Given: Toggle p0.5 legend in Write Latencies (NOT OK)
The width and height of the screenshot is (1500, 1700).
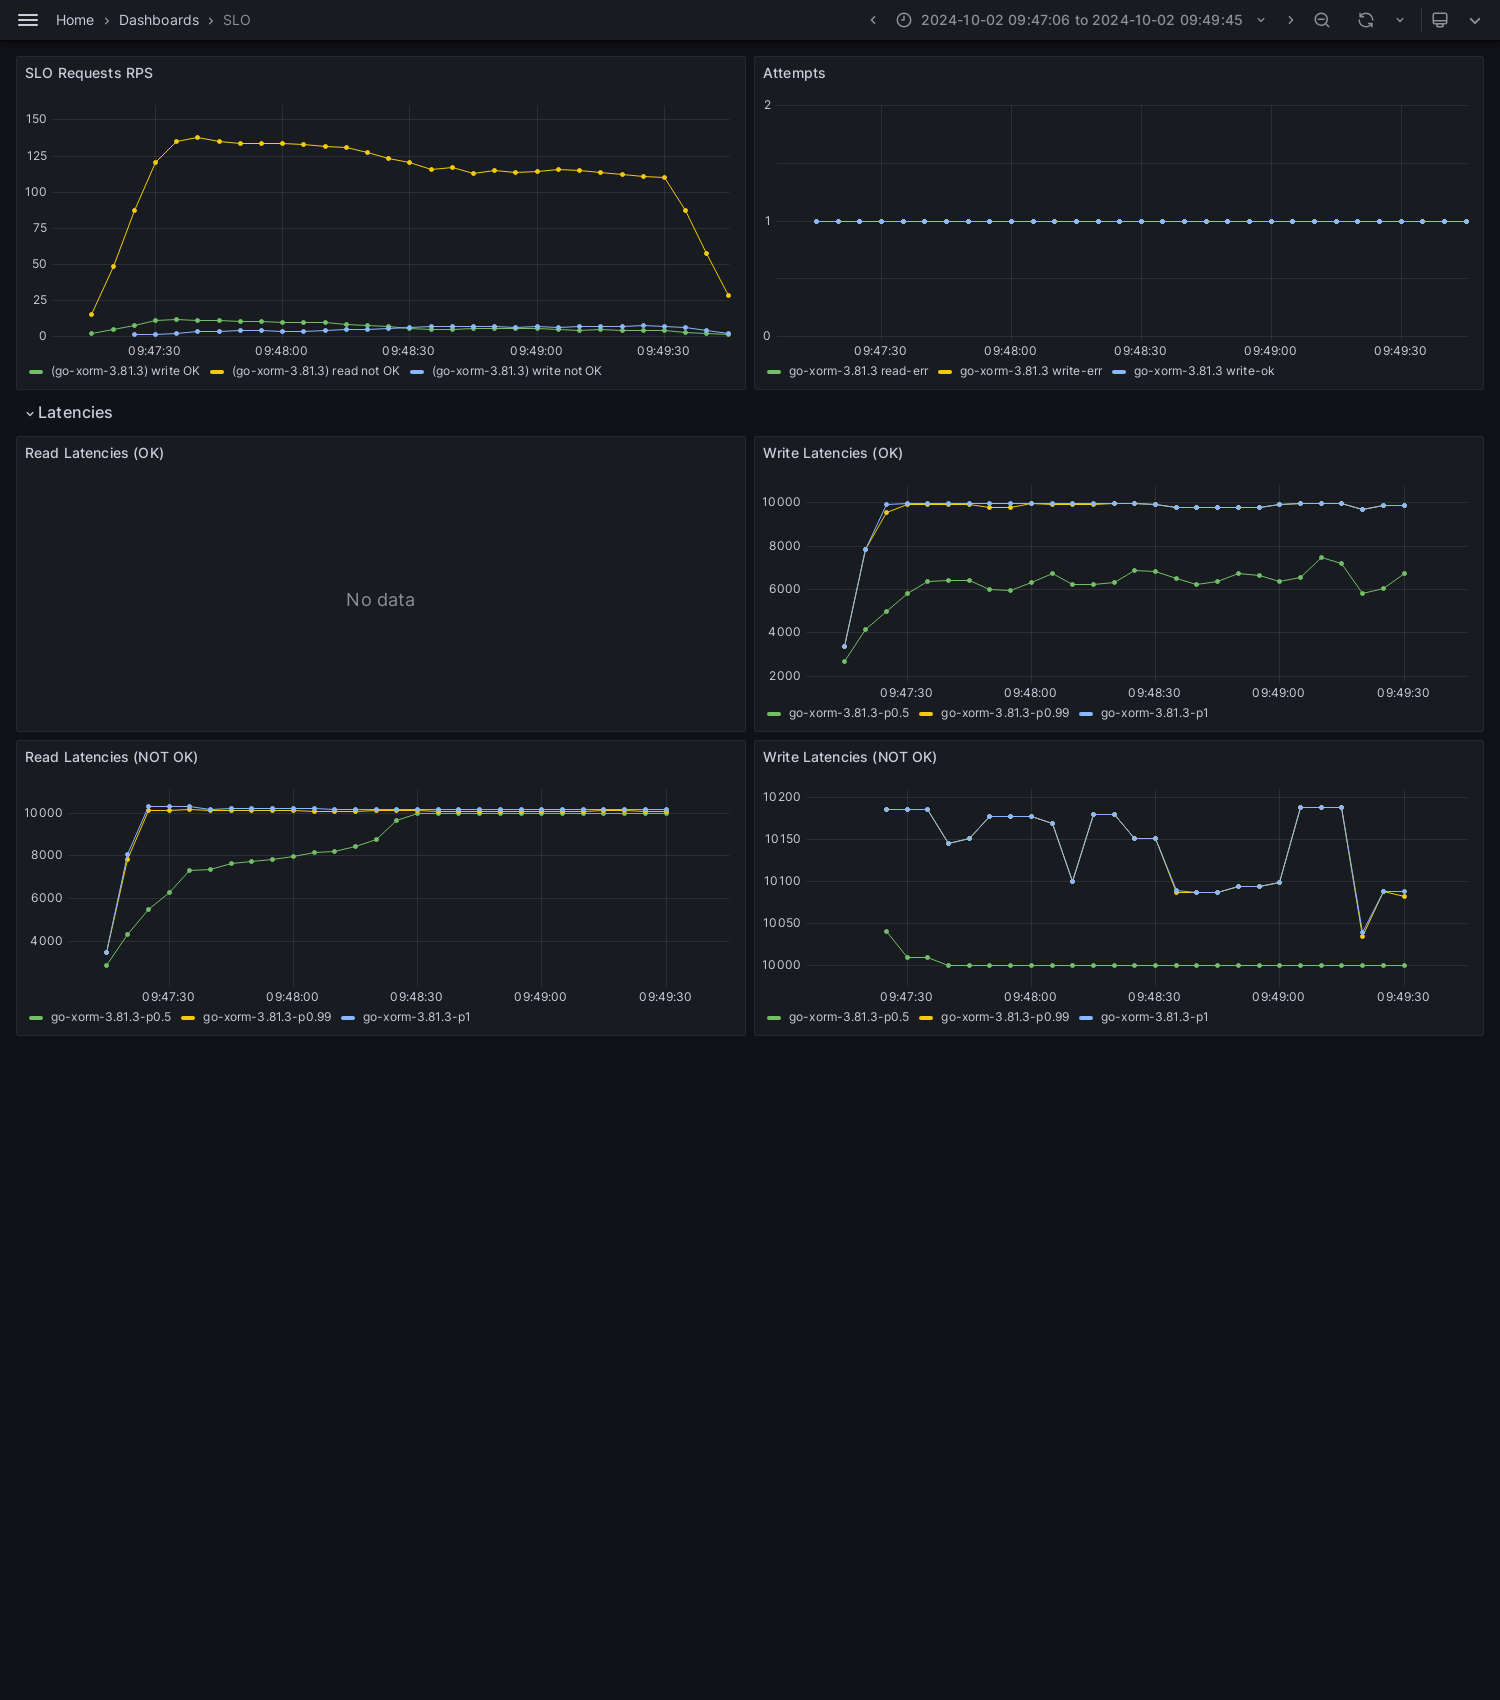Looking at the screenshot, I should [x=849, y=1017].
